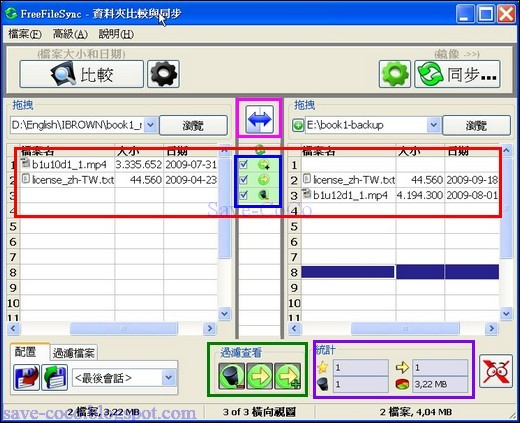The image size is (520, 423).
Task: Click the middle grid header sync icon
Action: 260,150
